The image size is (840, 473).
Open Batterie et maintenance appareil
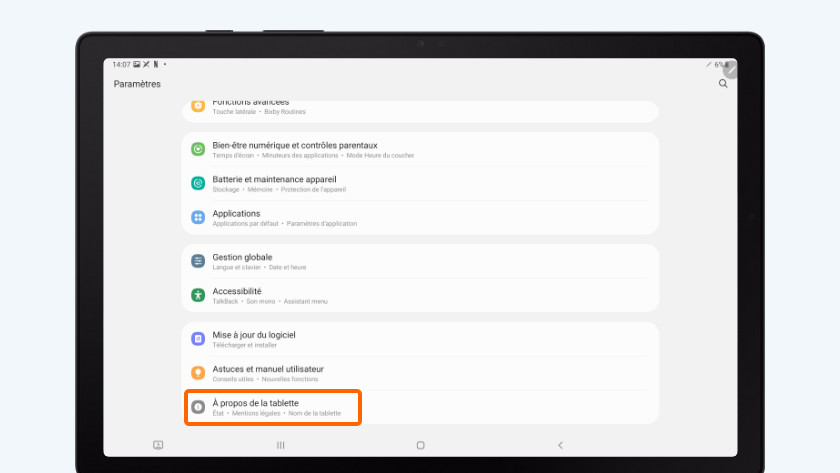point(420,184)
